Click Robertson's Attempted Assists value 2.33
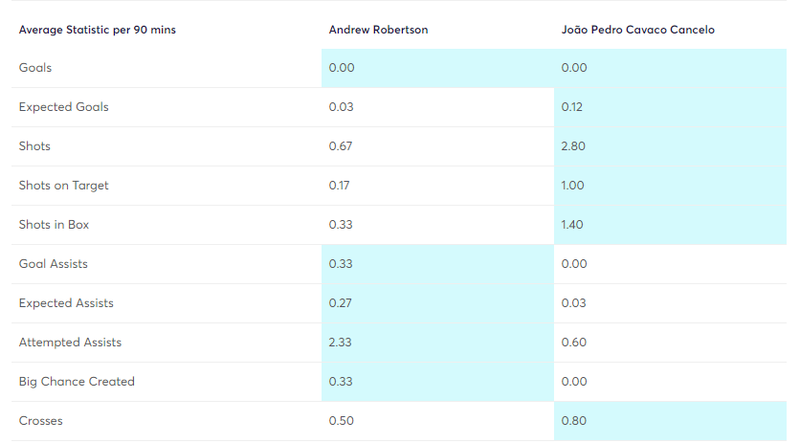Viewport: 800px width, 443px height. tap(340, 342)
